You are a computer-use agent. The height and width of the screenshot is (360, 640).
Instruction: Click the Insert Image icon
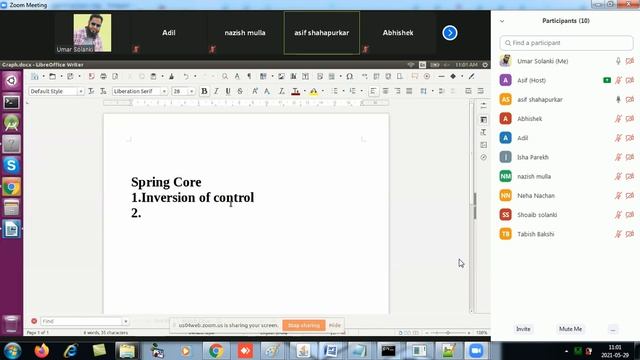pos(281,76)
